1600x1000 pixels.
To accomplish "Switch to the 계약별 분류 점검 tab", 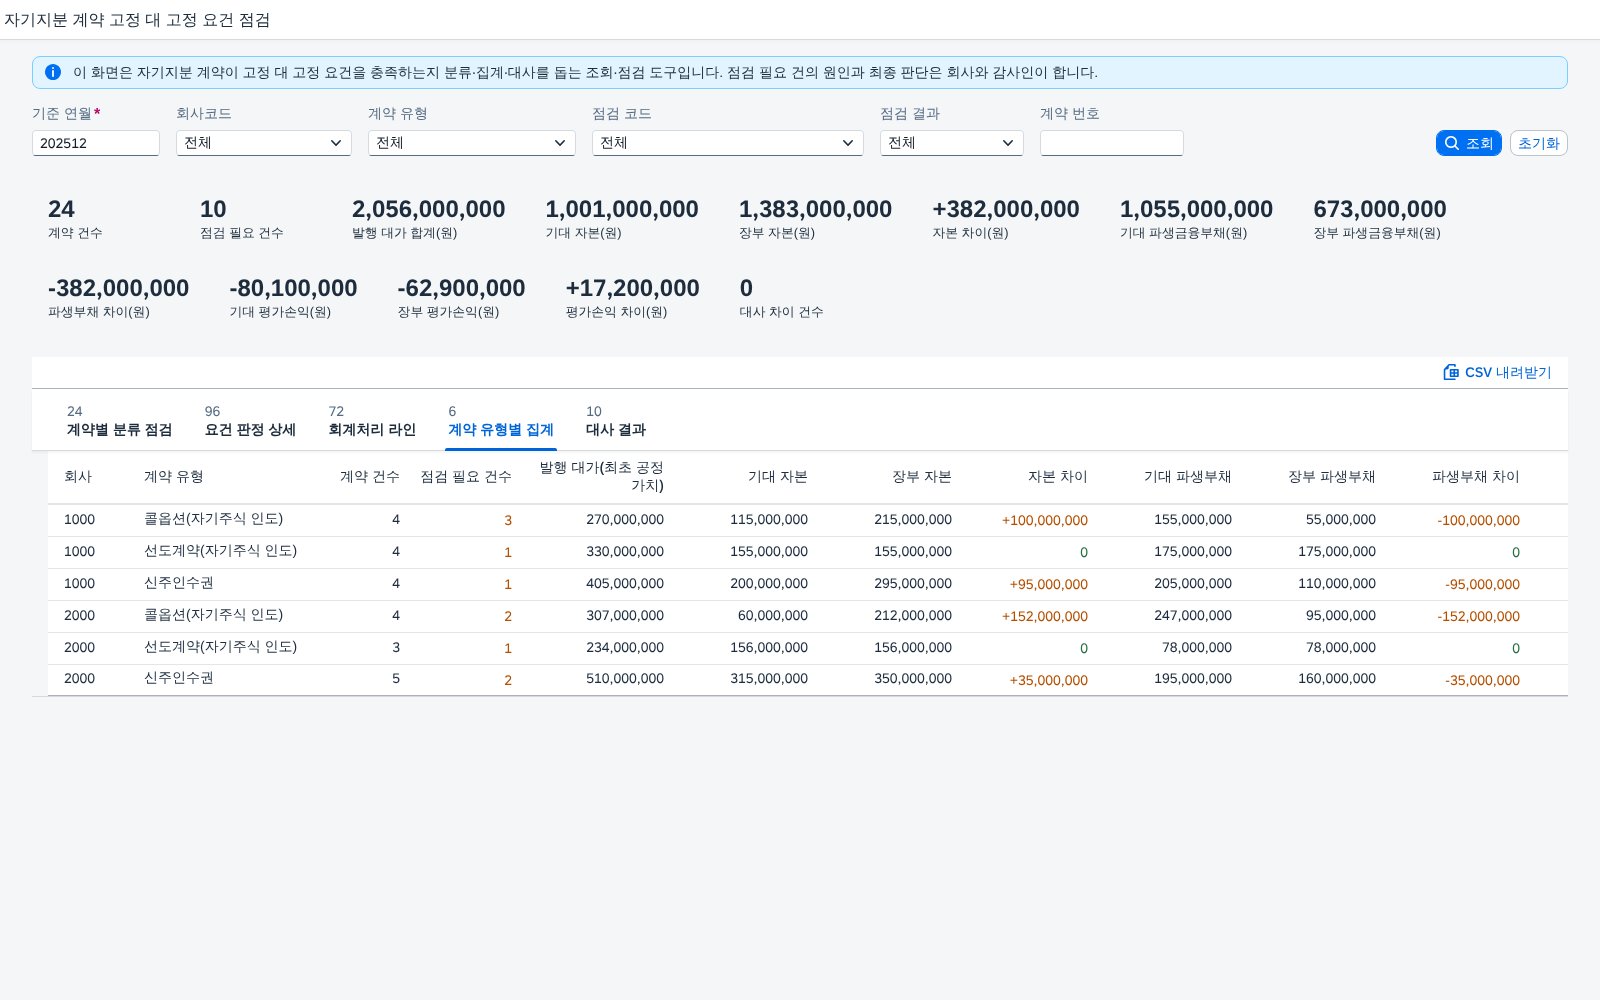I will coord(119,421).
